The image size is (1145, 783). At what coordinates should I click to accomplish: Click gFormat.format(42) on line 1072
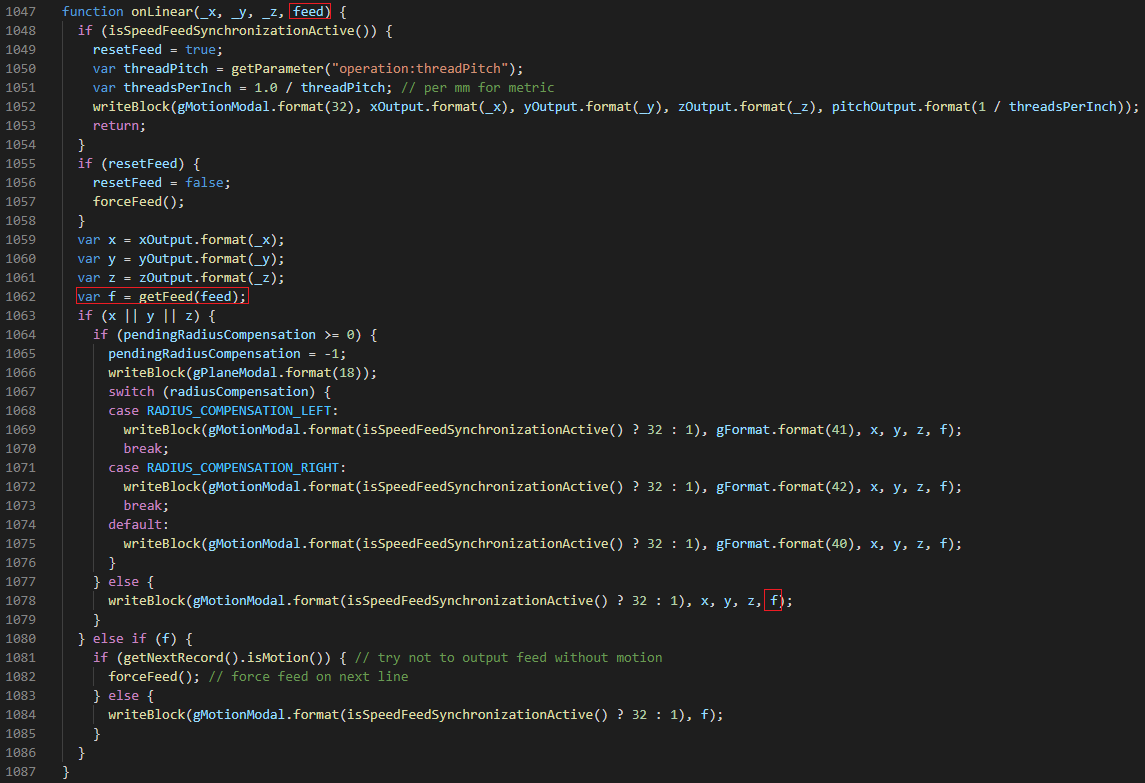[x=785, y=486]
